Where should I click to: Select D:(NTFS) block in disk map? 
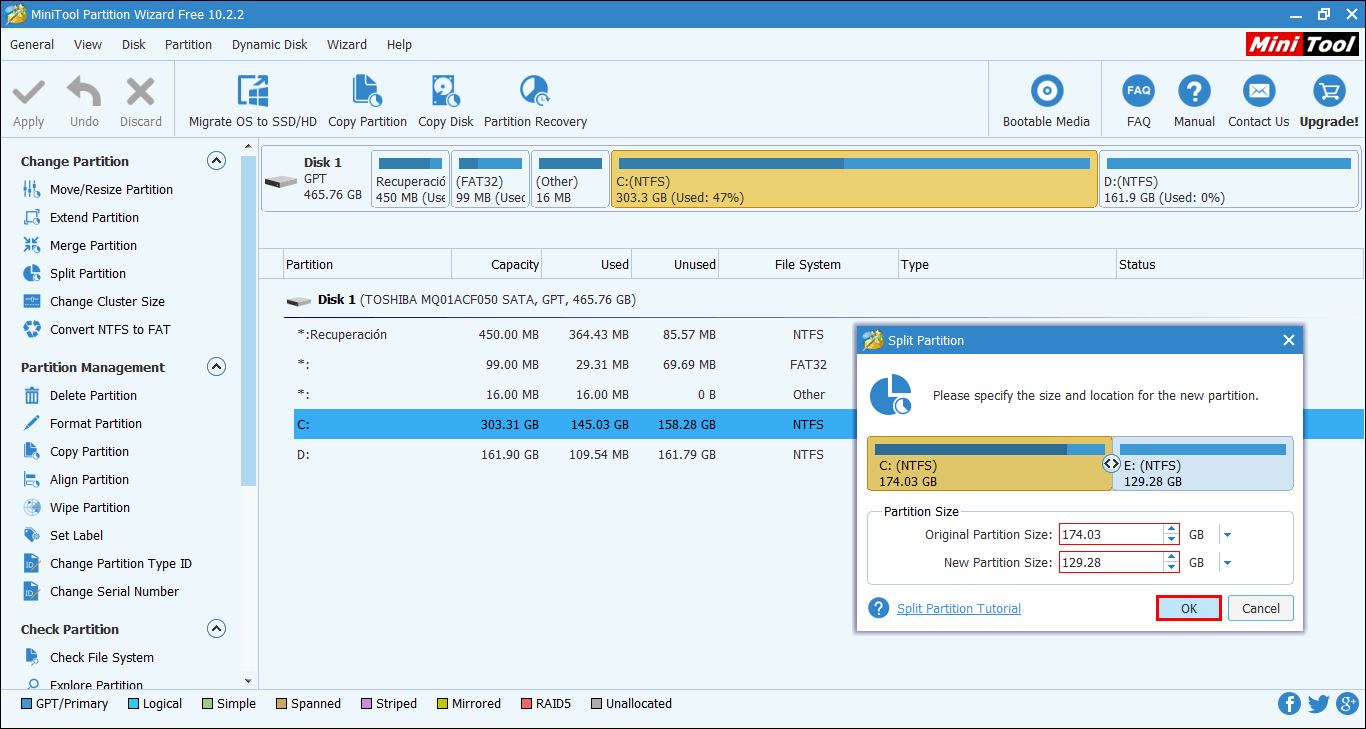point(1229,179)
